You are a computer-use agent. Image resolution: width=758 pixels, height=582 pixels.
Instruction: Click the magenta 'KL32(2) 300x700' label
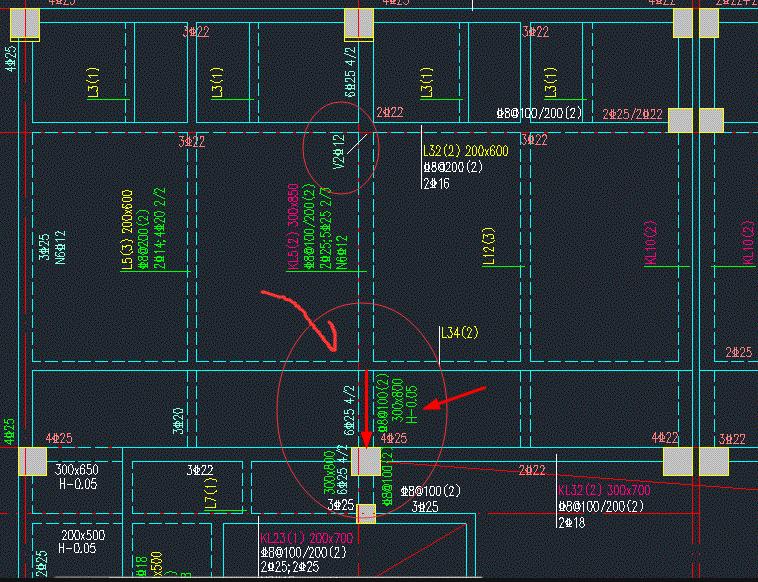tap(604, 490)
